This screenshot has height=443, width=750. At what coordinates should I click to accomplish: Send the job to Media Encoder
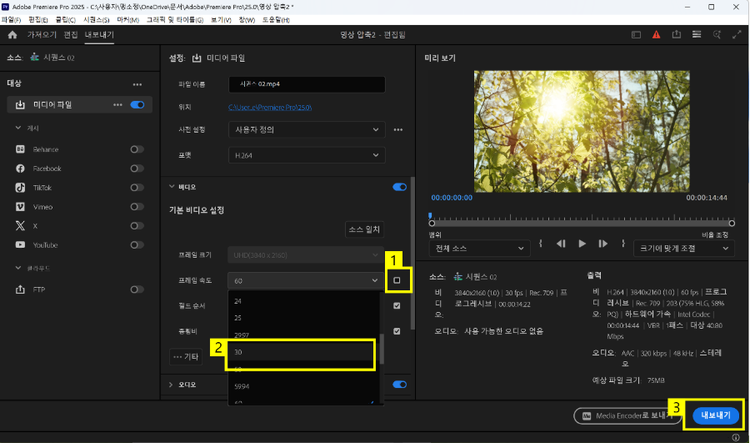[627, 416]
